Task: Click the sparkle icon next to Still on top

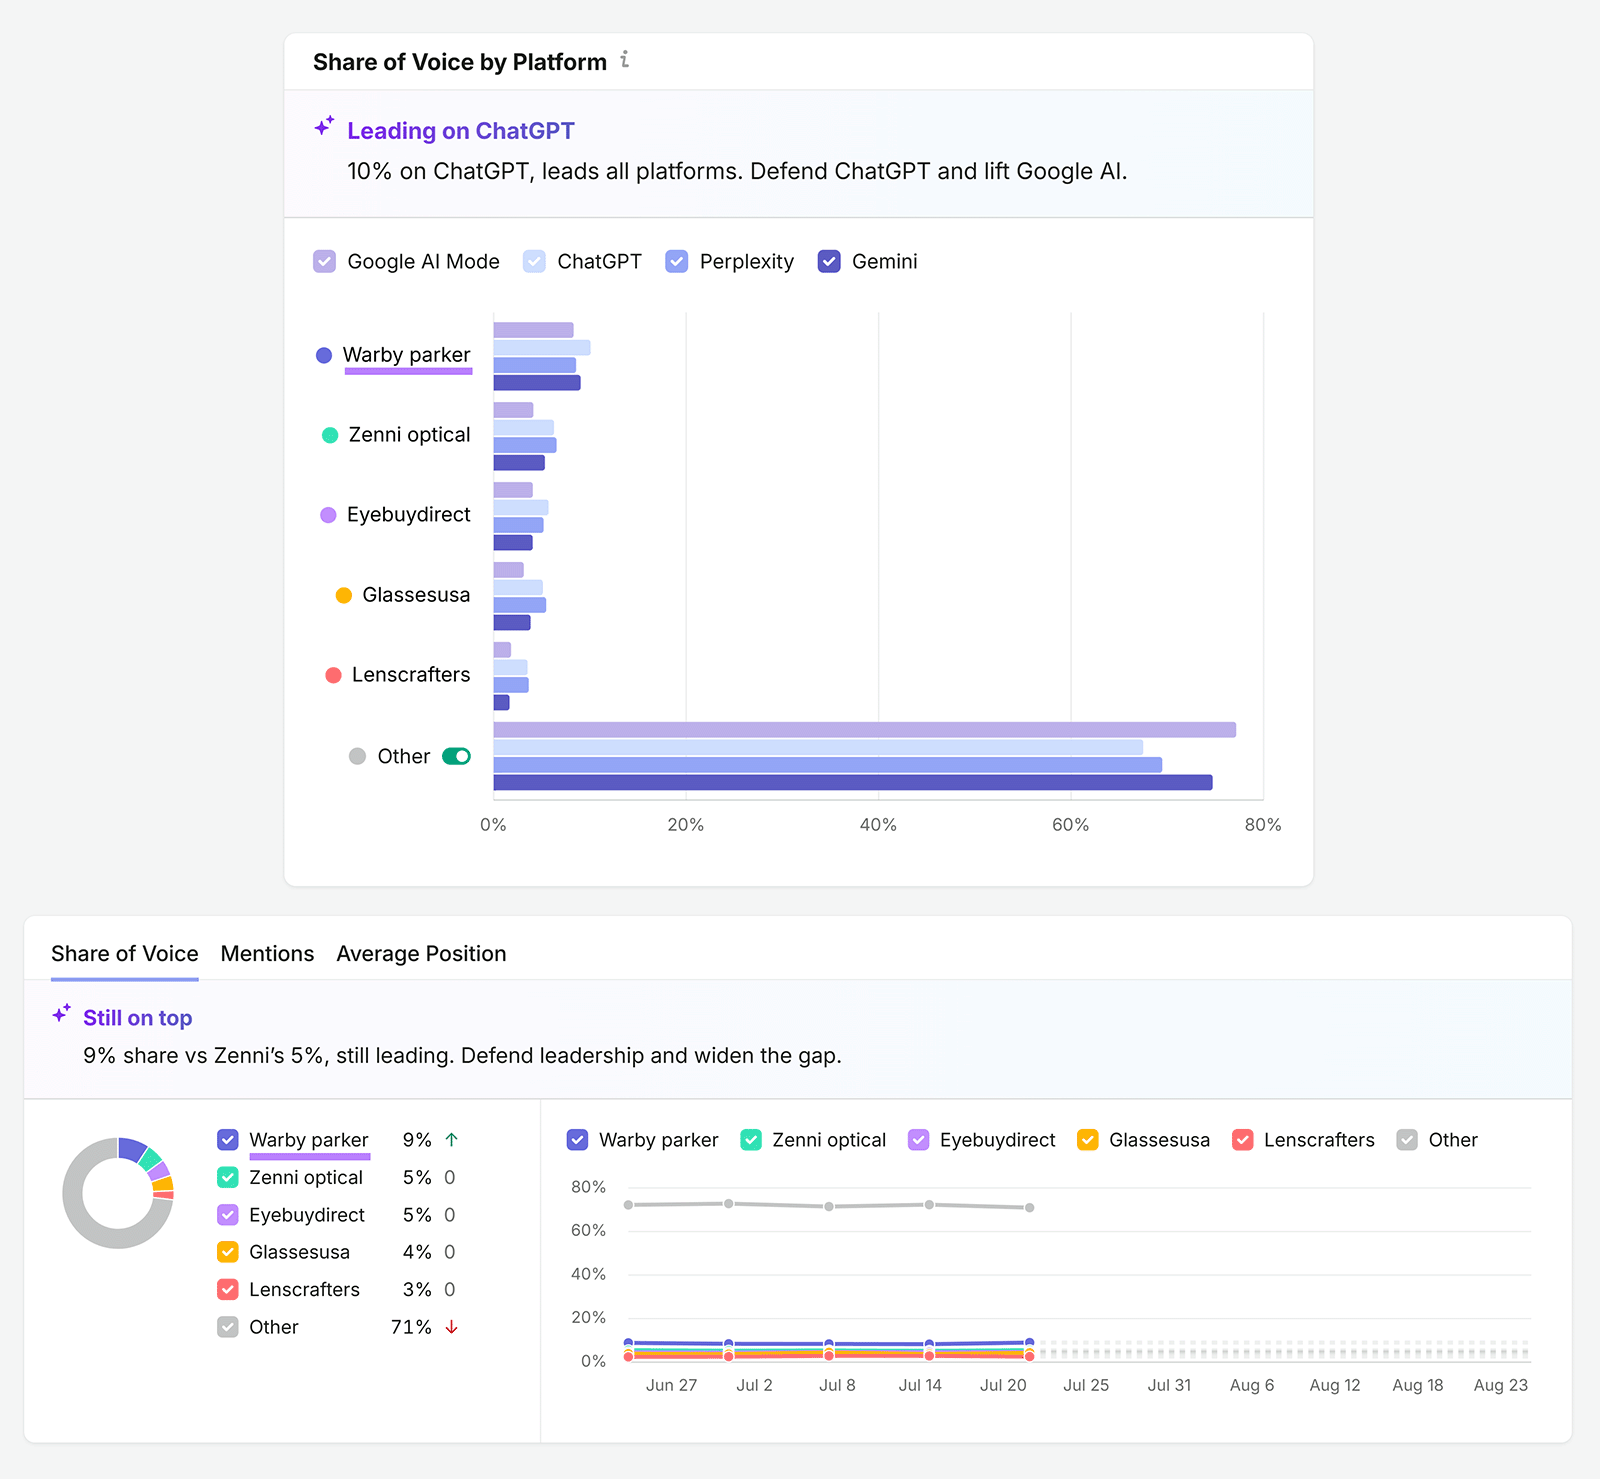Action: coord(61,1014)
